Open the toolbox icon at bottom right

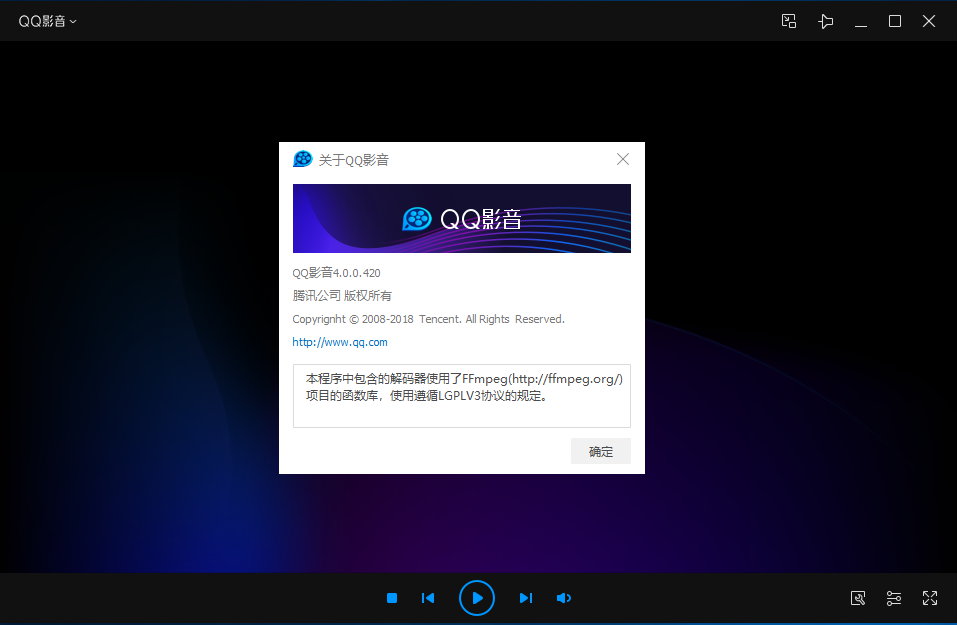(x=858, y=598)
